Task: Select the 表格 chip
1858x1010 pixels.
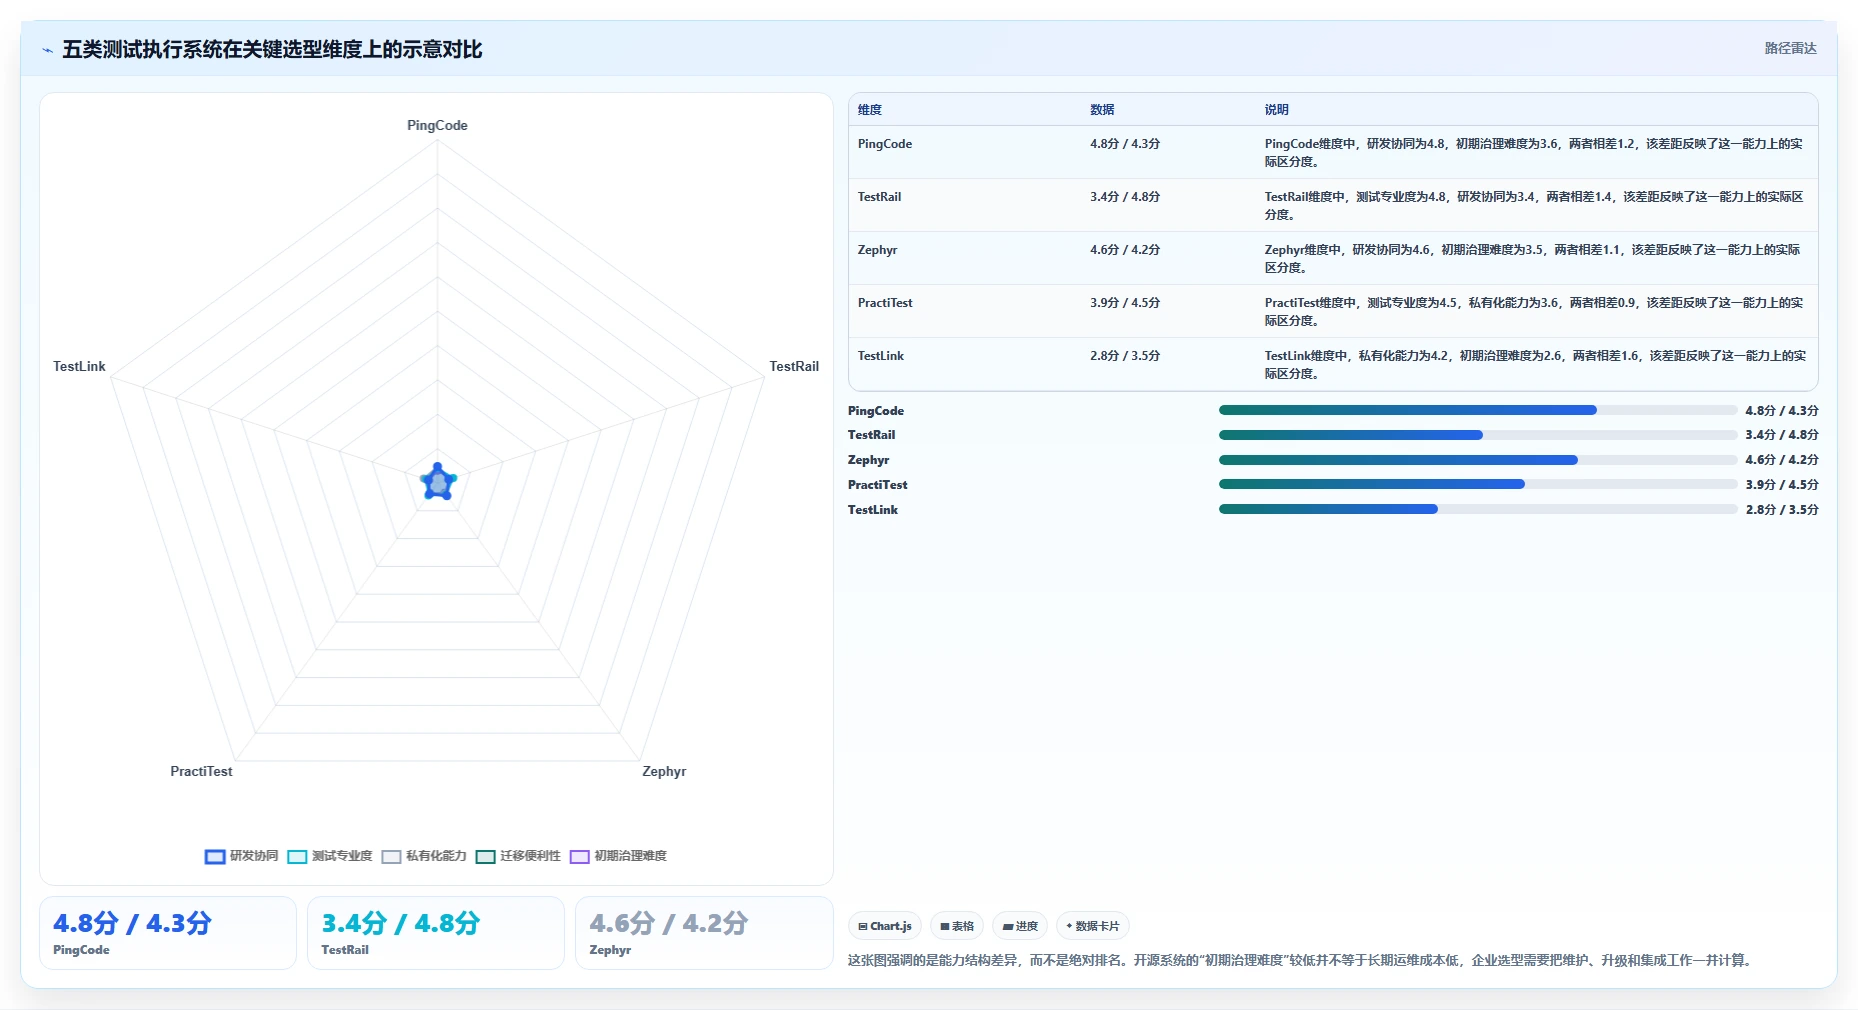Action: point(957,926)
